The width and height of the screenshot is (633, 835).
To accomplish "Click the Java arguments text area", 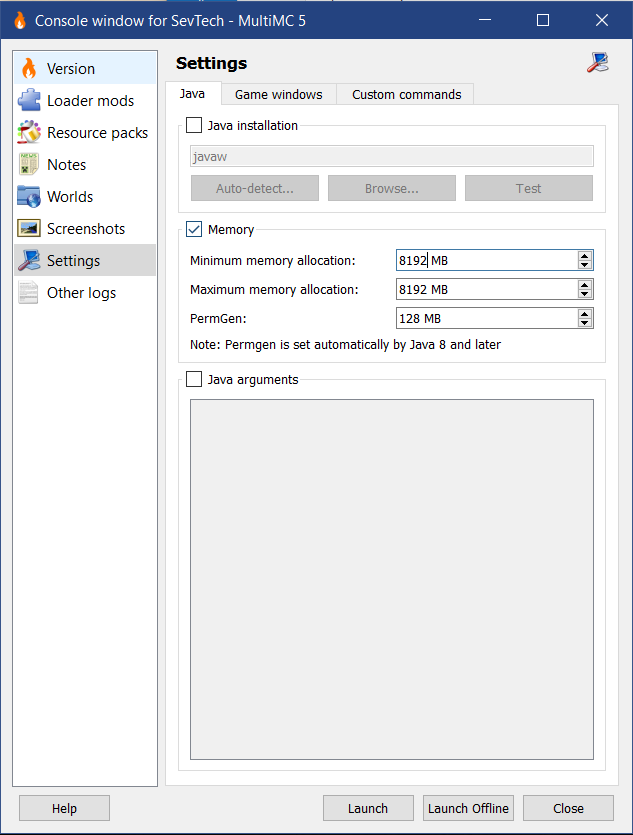I will [x=392, y=579].
